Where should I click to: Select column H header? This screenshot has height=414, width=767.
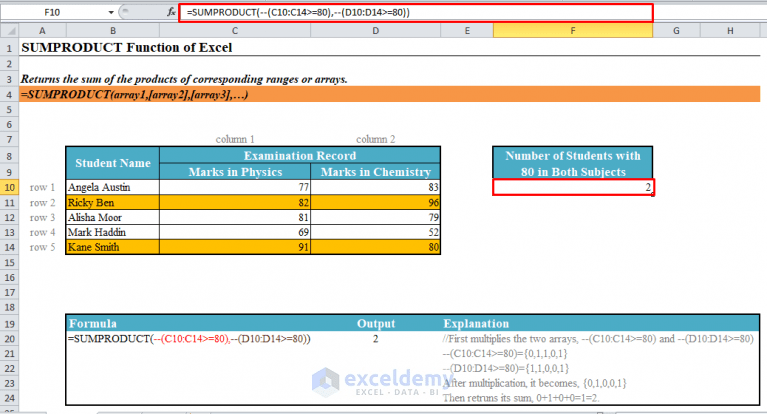(730, 31)
